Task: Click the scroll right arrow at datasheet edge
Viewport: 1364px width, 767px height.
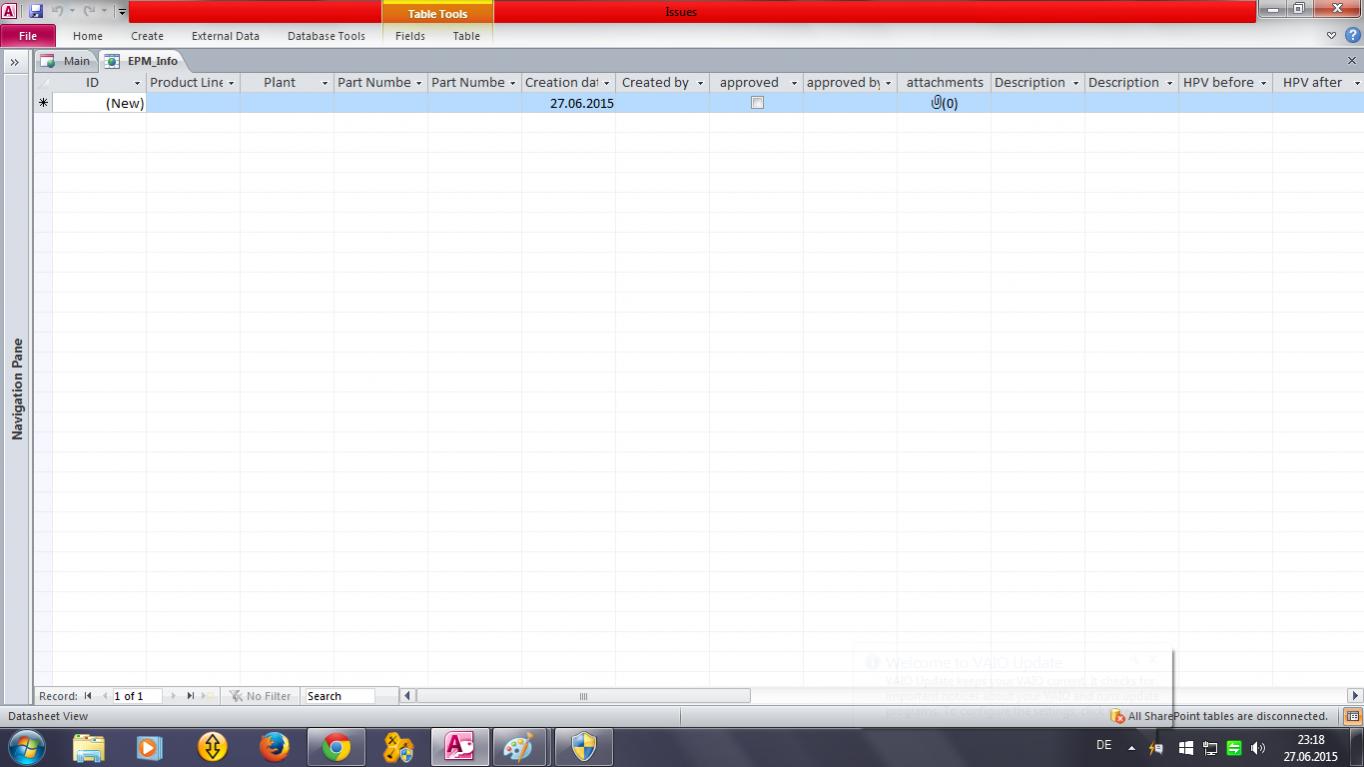Action: point(1355,696)
